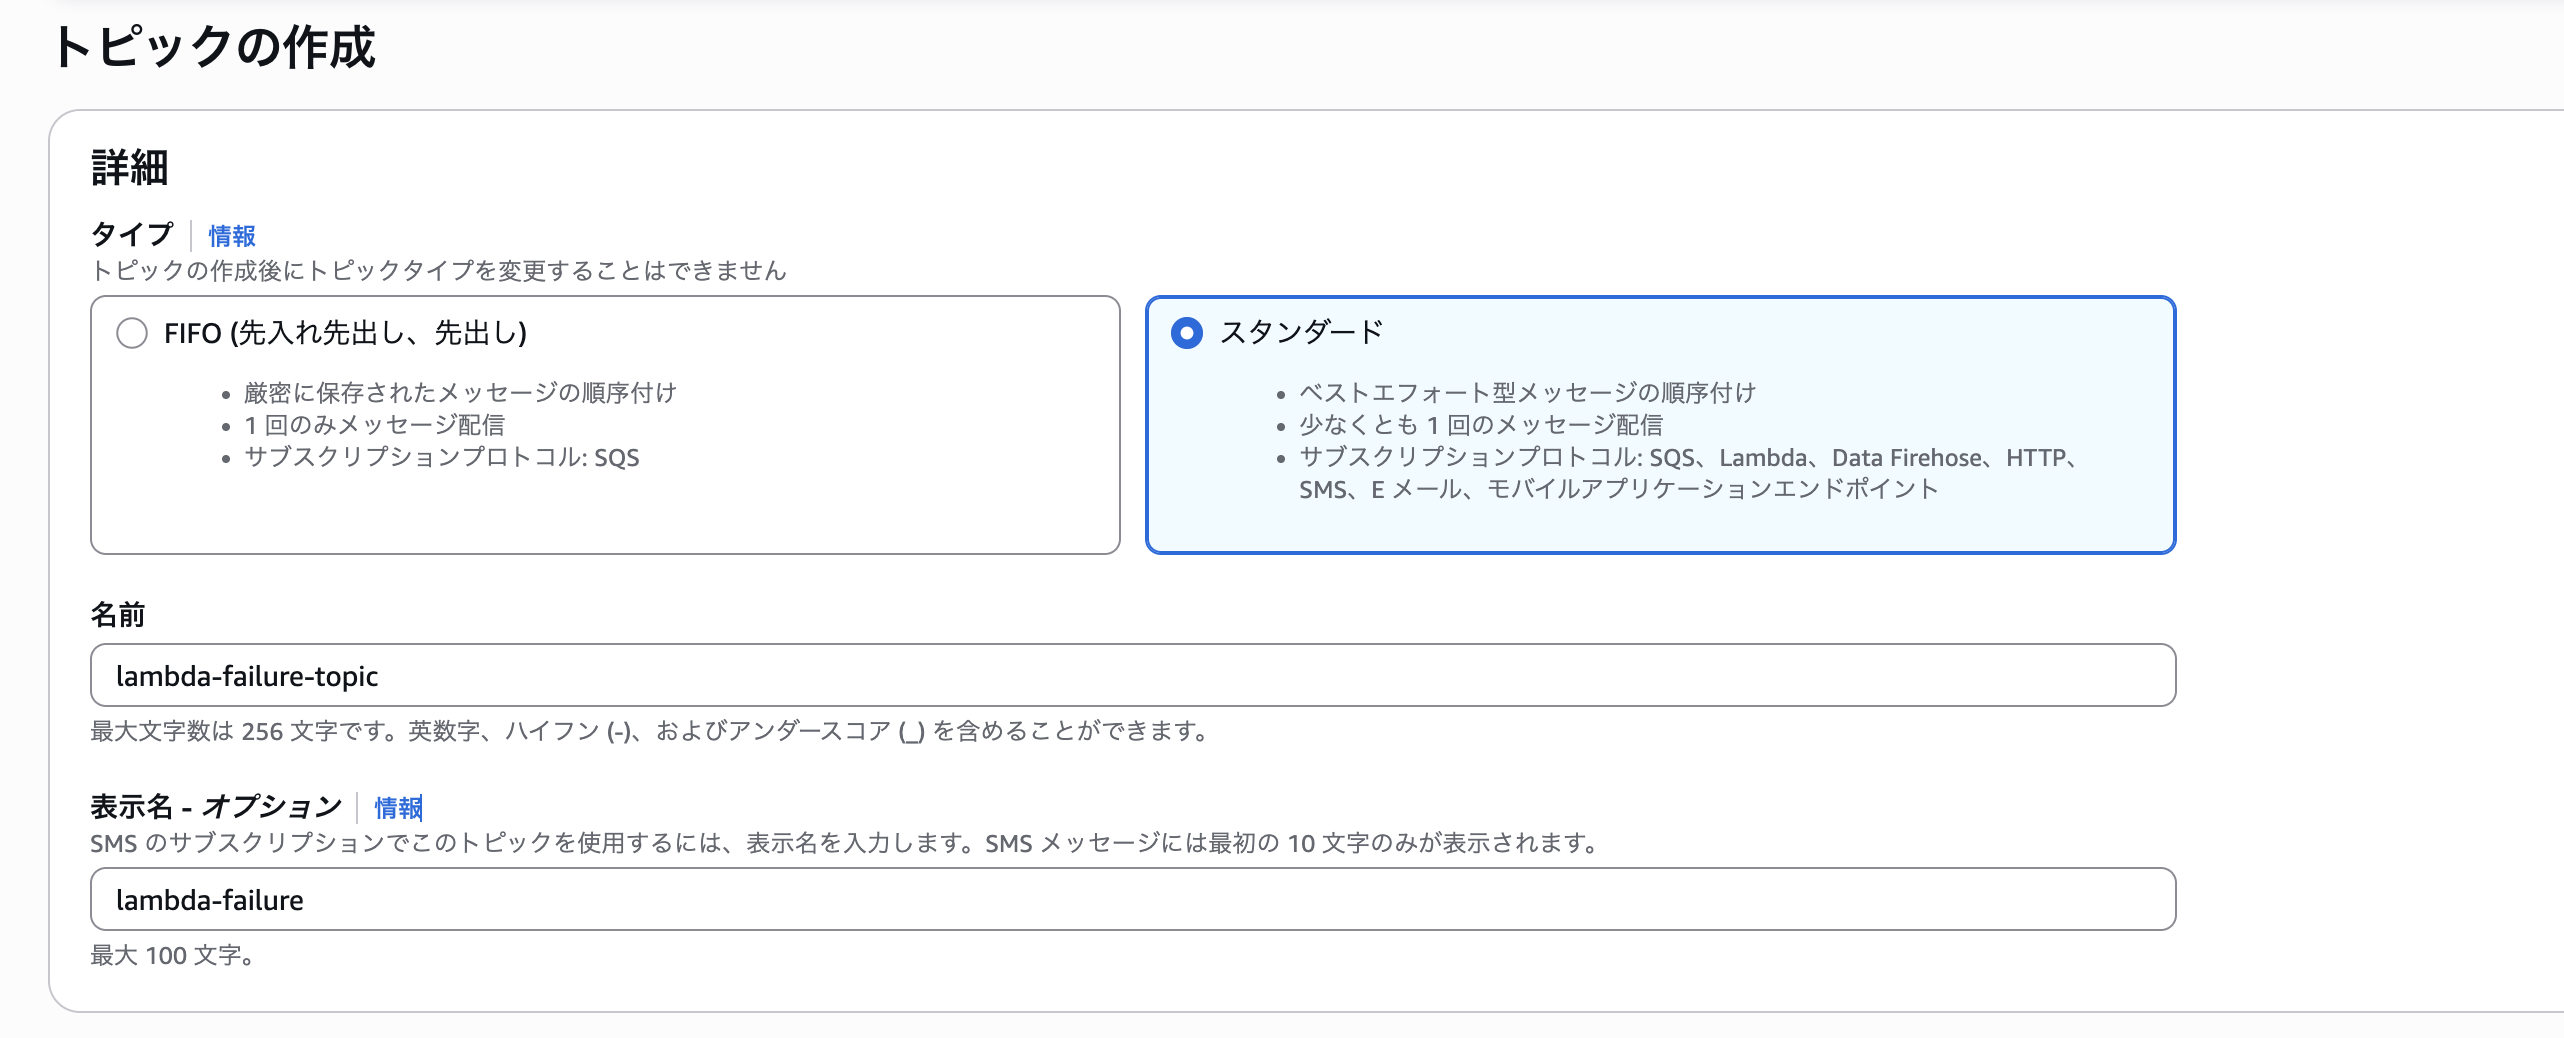Viewport: 2564px width, 1038px height.
Task: Click the 表示名 - オプション field label
Action: point(216,807)
